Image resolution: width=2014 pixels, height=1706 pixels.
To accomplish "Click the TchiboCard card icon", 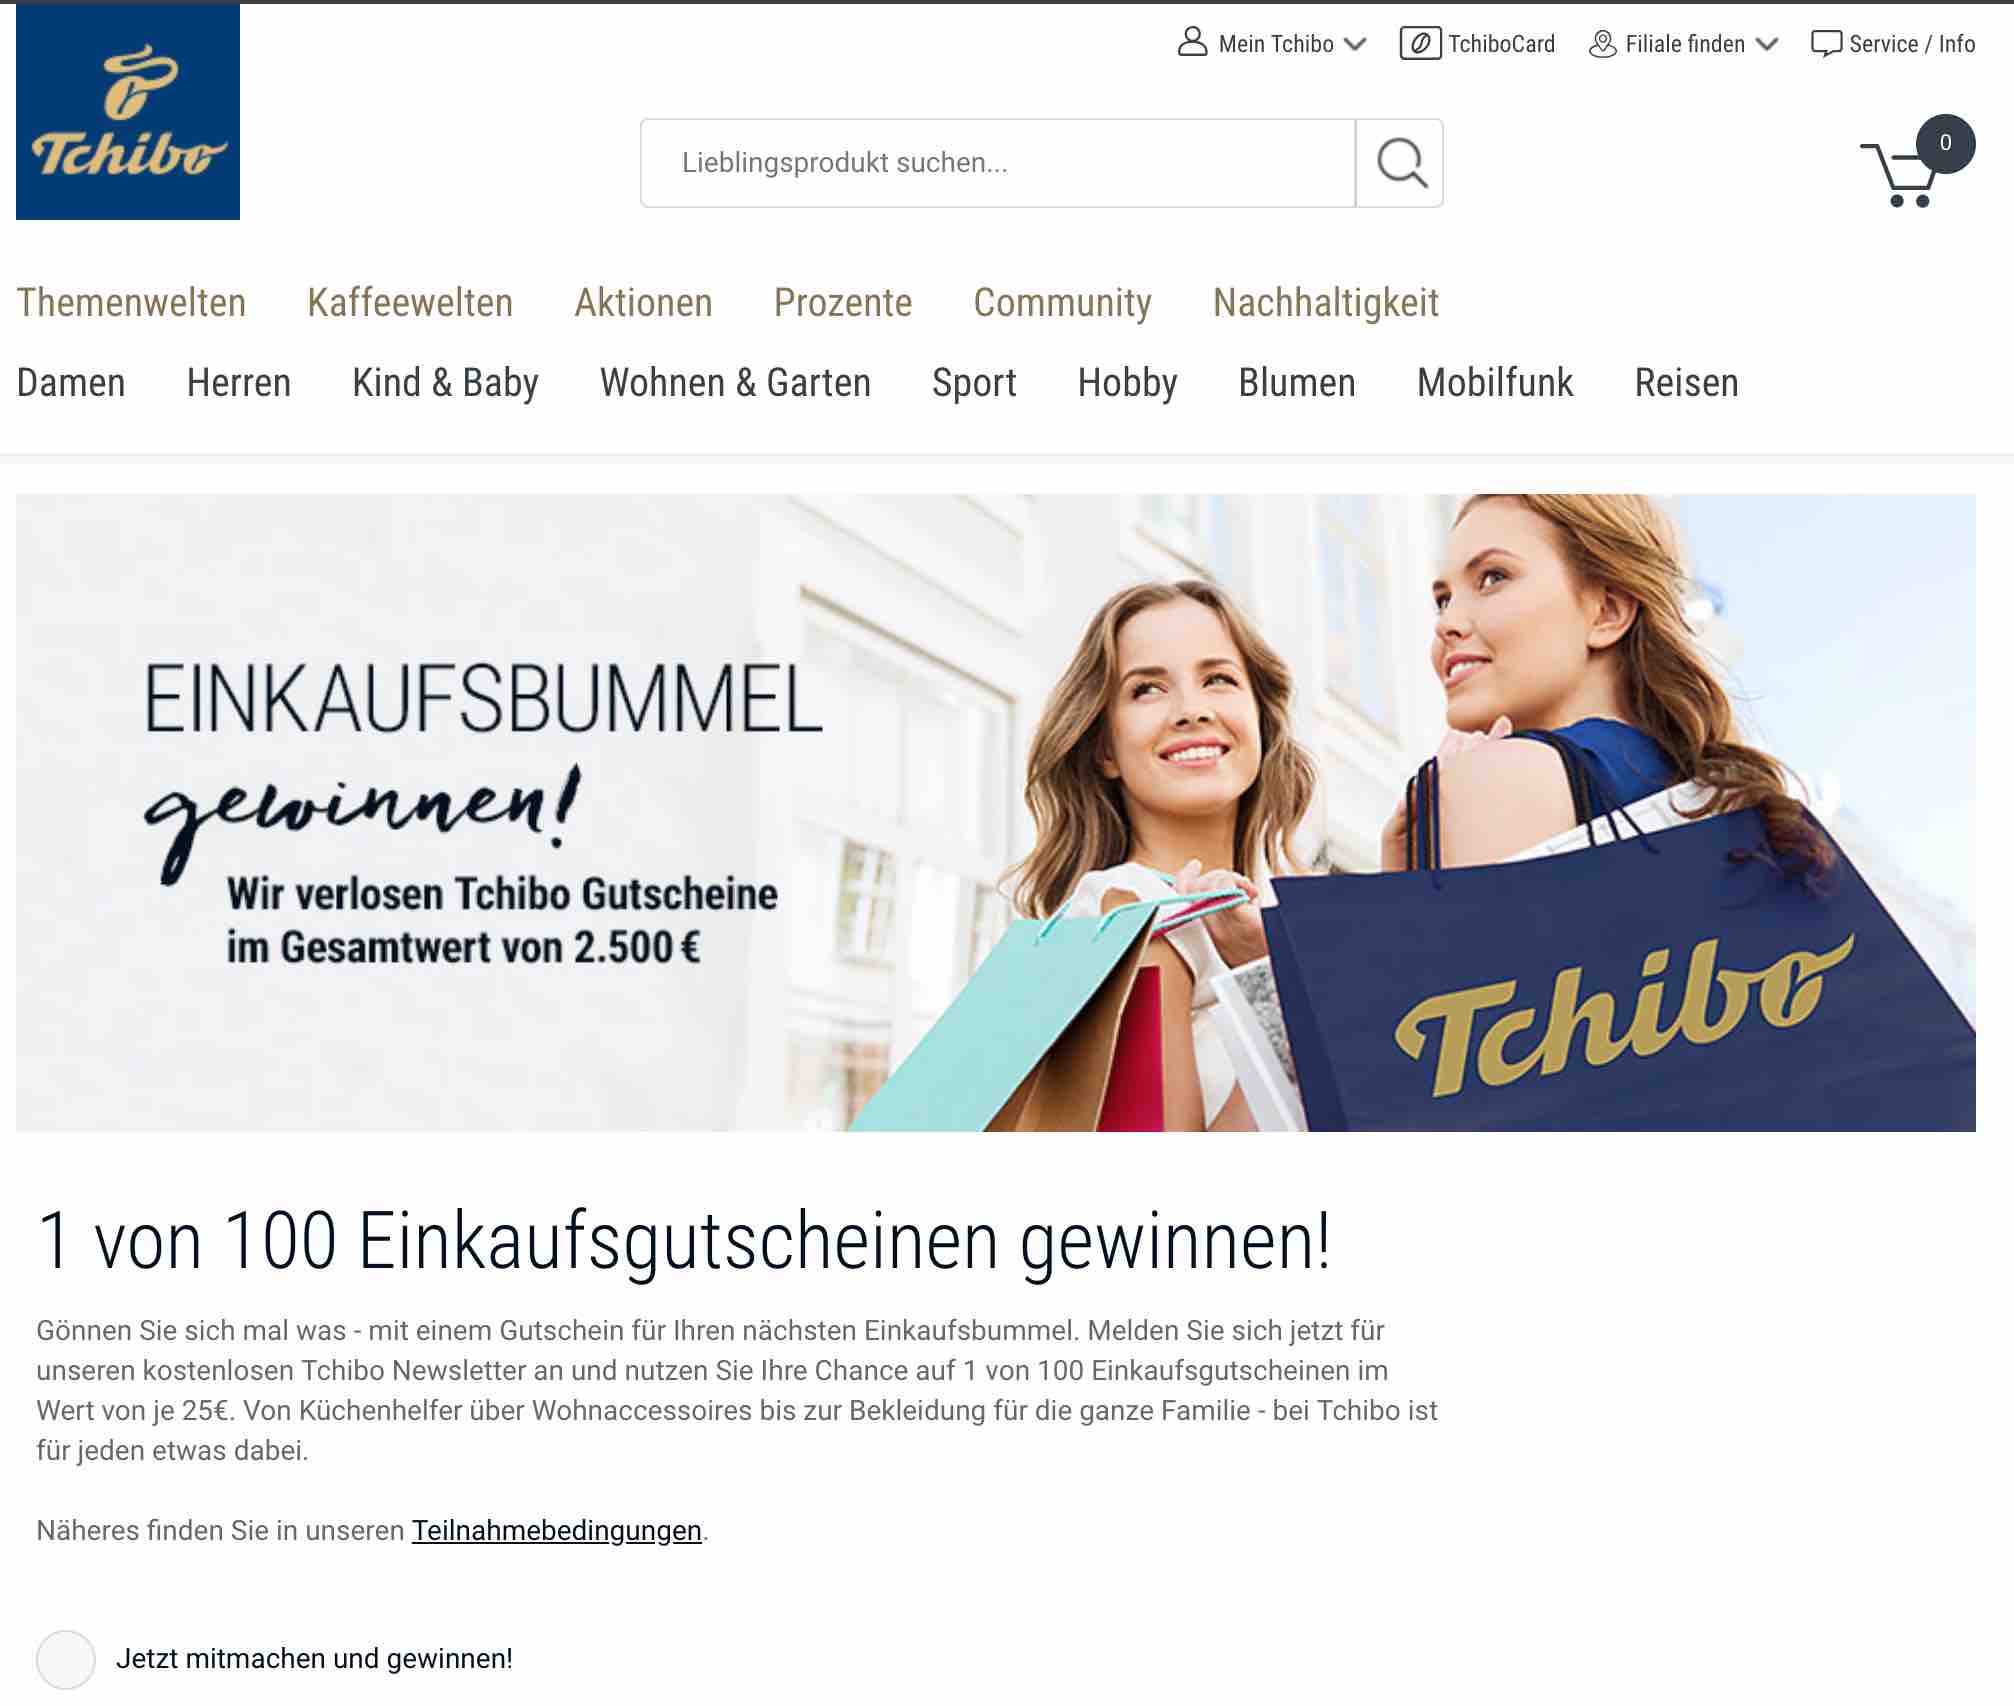I will click(1420, 43).
